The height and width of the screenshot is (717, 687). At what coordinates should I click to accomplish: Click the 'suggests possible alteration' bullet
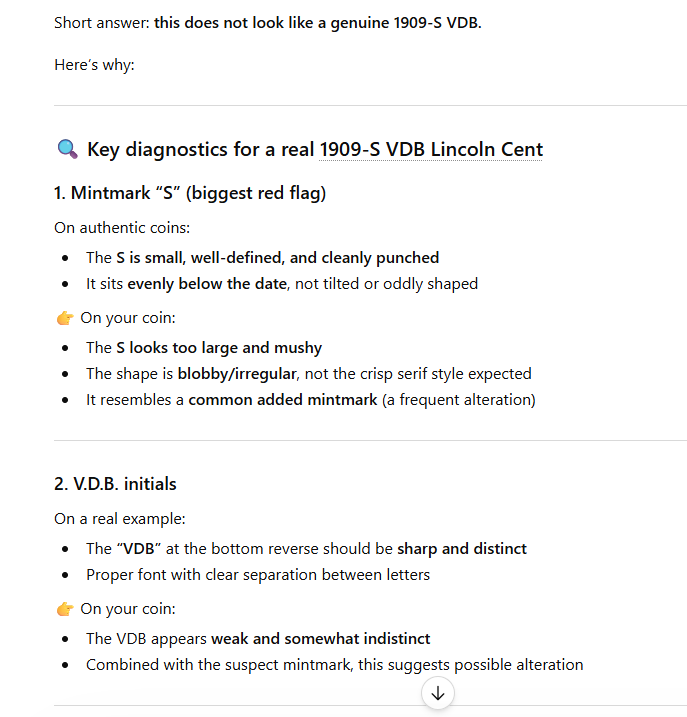pyautogui.click(x=334, y=664)
